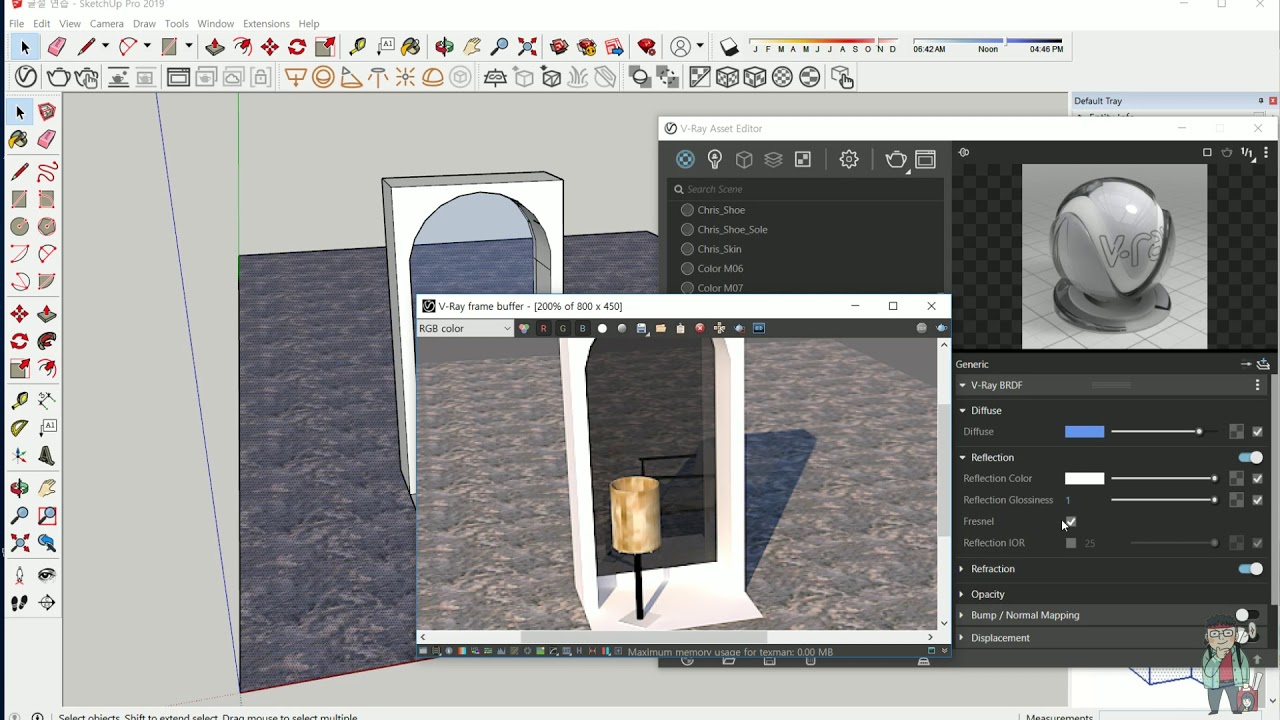Start V-Ray interactive render

[x=87, y=77]
